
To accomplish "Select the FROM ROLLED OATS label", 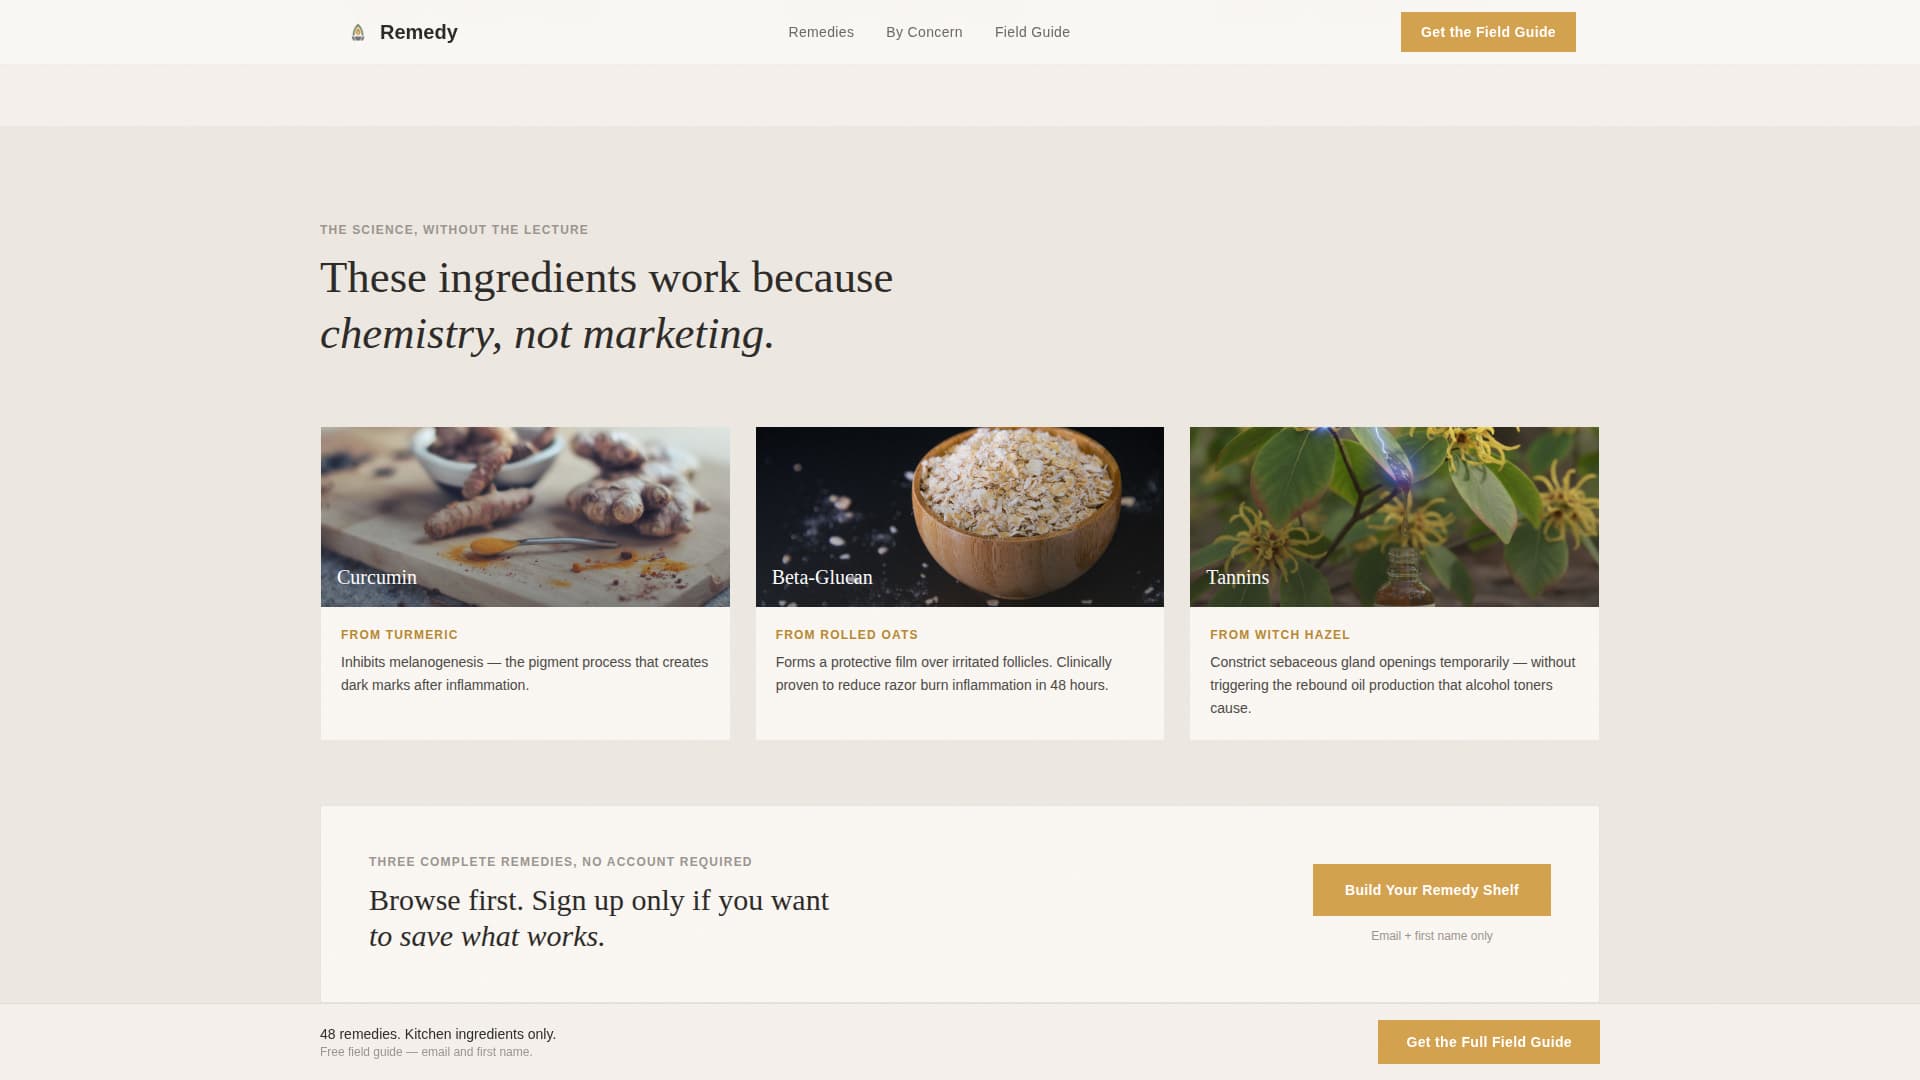I will 846,634.
